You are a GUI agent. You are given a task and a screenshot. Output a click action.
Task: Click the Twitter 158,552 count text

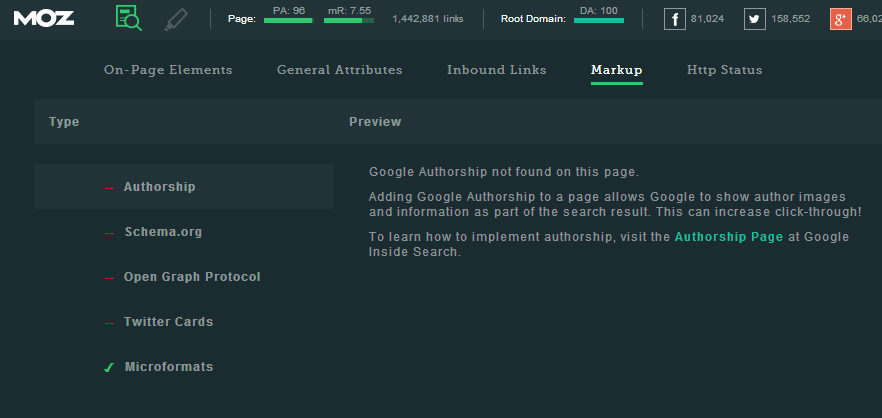coord(790,19)
